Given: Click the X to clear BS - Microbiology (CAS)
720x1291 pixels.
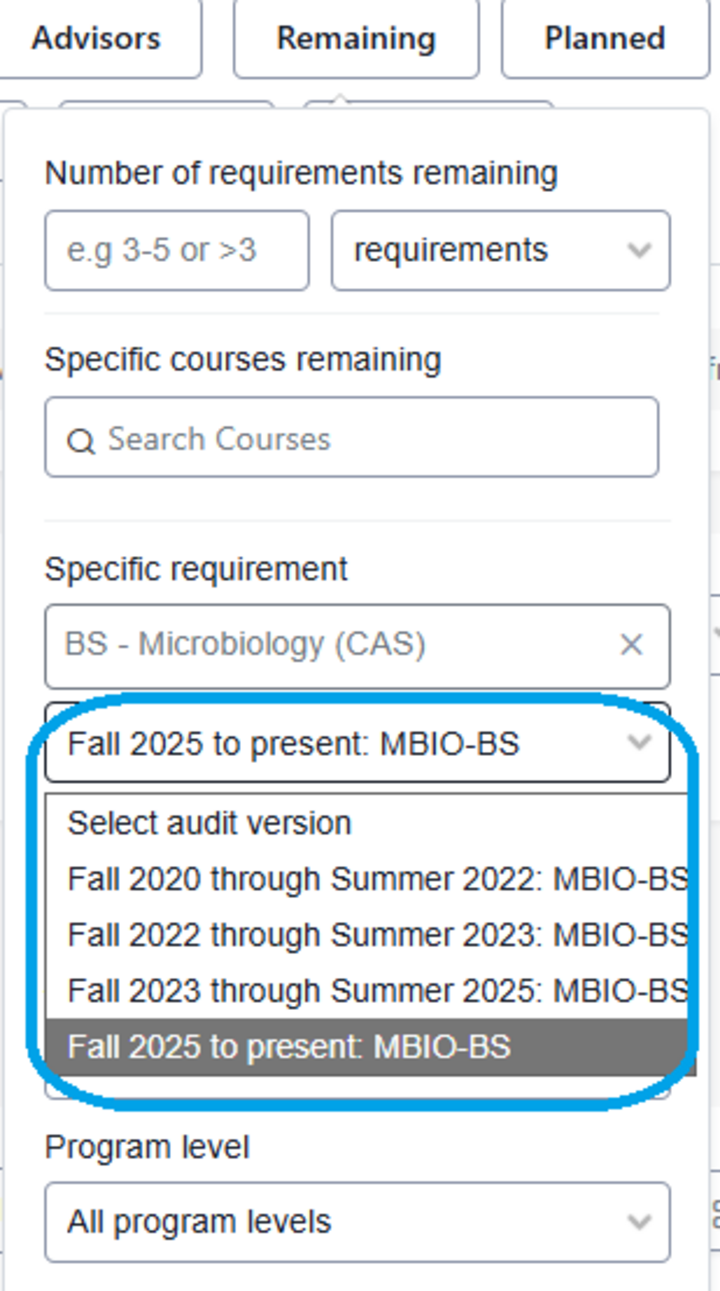Looking at the screenshot, I should point(632,645).
